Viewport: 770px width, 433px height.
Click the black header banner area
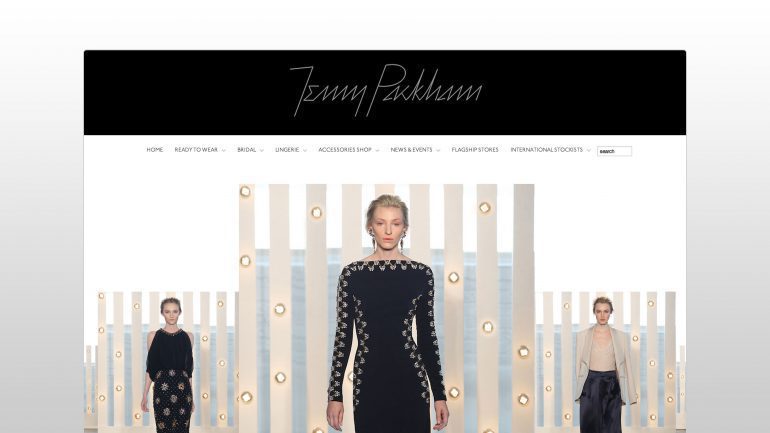click(x=385, y=92)
